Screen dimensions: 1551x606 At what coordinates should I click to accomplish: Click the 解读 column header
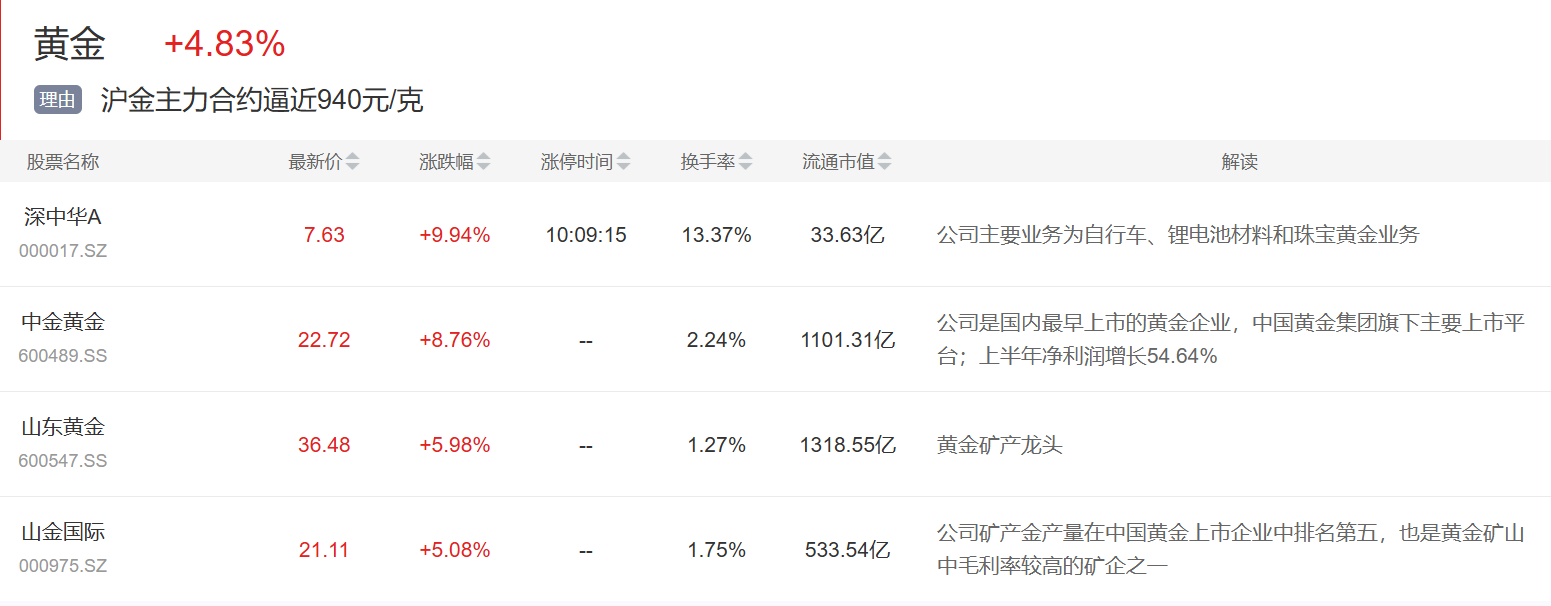click(1239, 162)
